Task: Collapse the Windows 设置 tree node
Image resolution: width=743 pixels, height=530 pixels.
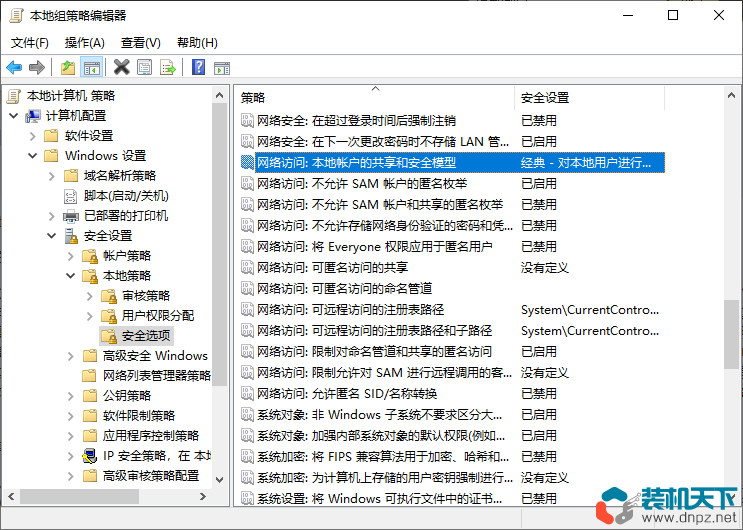Action: point(32,156)
